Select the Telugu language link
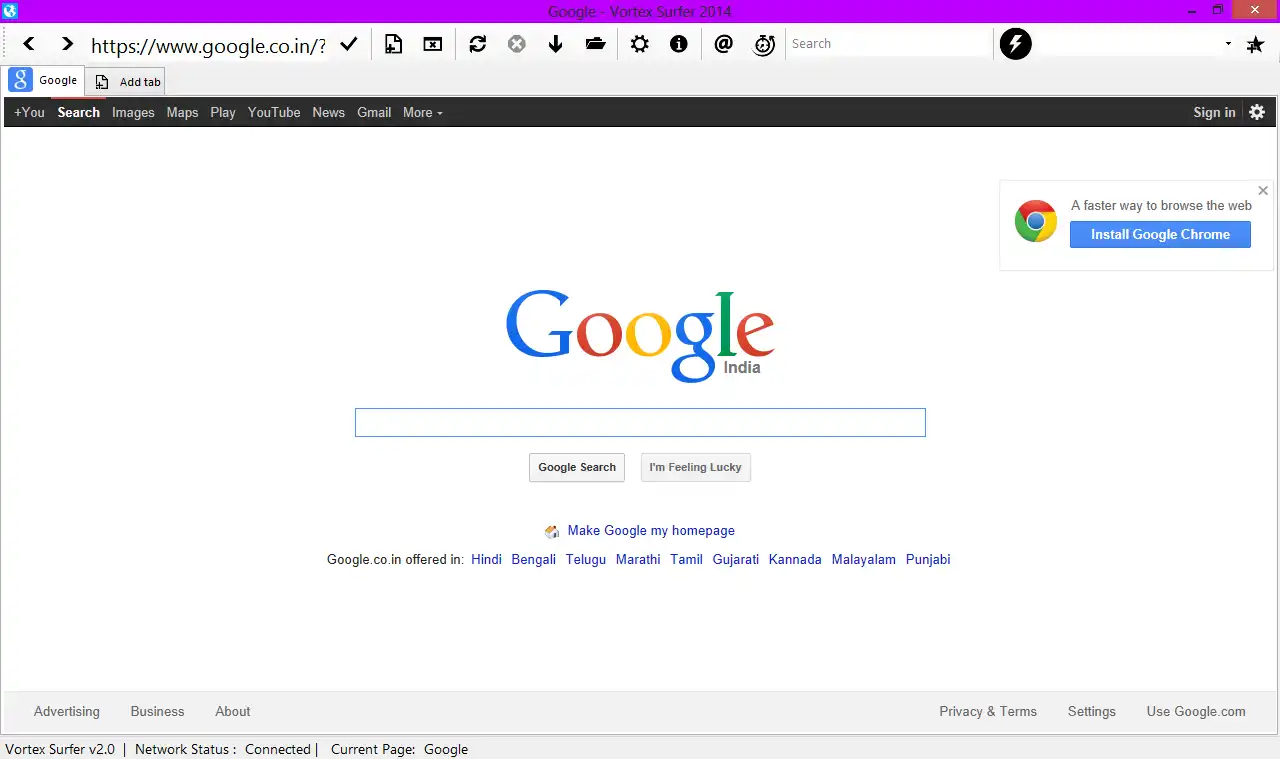This screenshot has width=1280, height=759. click(586, 559)
